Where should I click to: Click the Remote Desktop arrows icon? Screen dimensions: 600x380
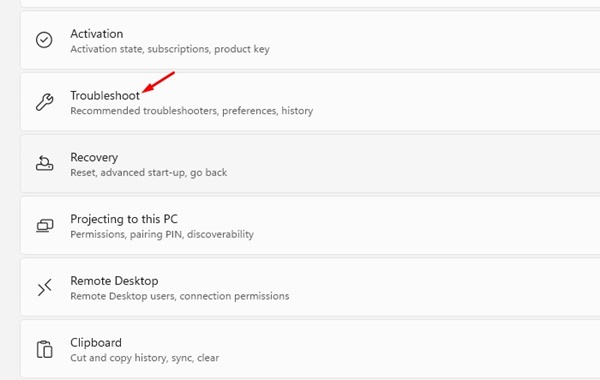pos(44,287)
